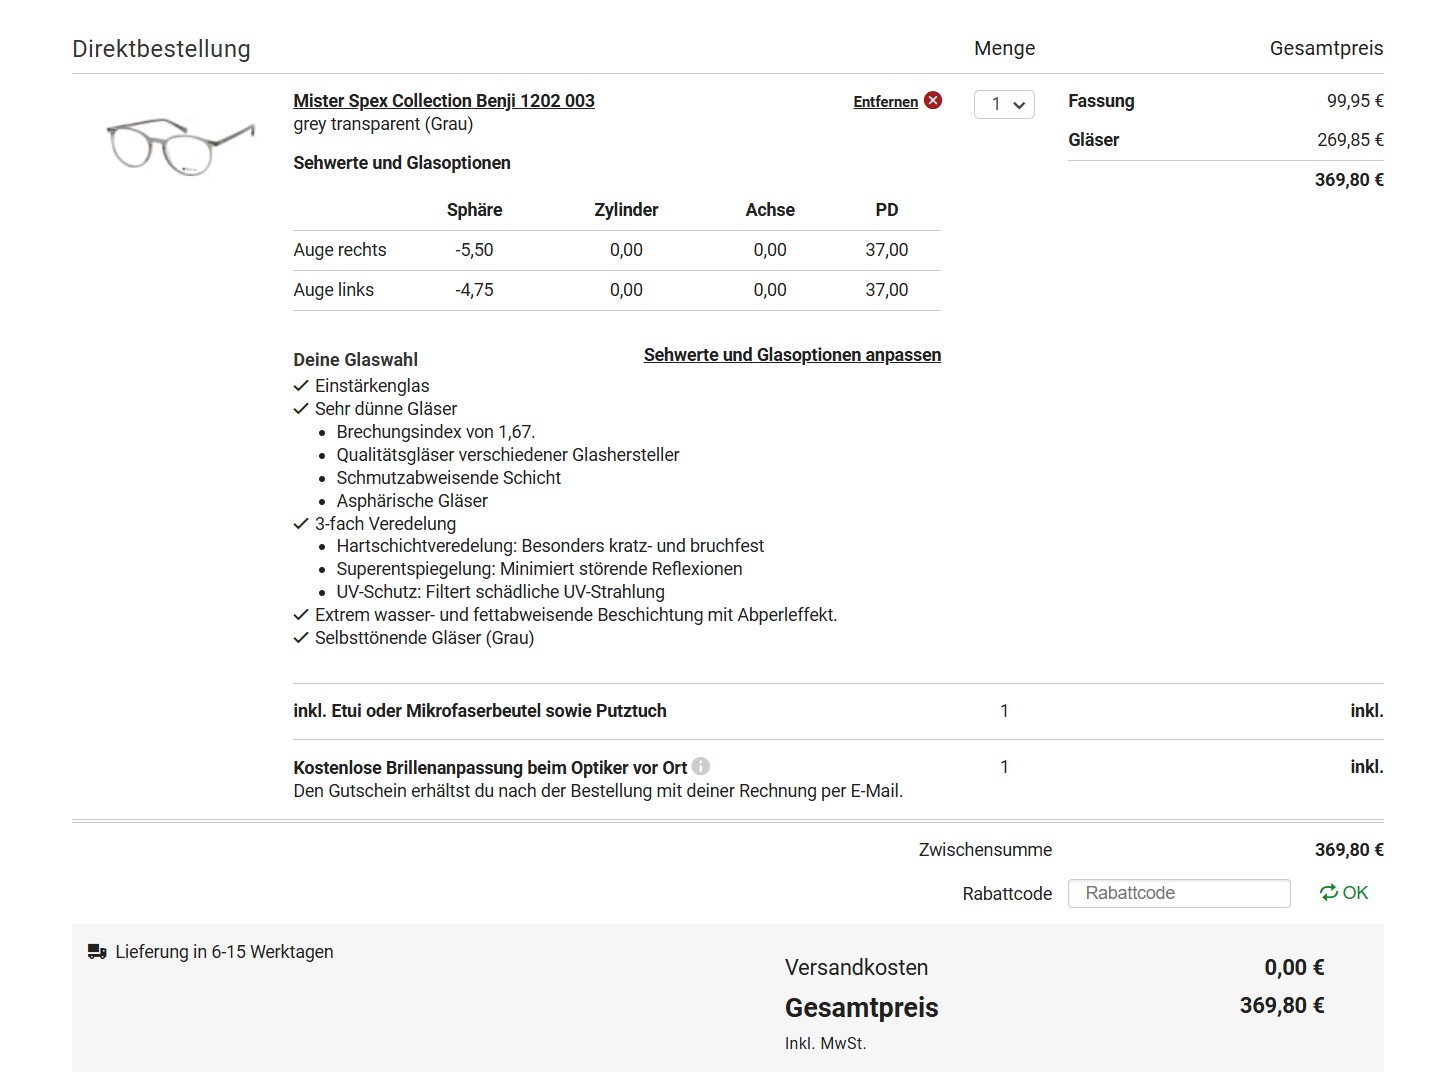Click the 3-fach Veredelung list item
Viewport: 1447px width, 1072px height.
click(x=385, y=524)
